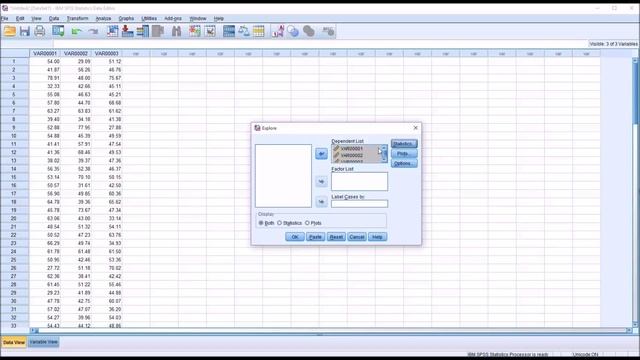Click the Dependent List scrollbar

tap(384, 154)
